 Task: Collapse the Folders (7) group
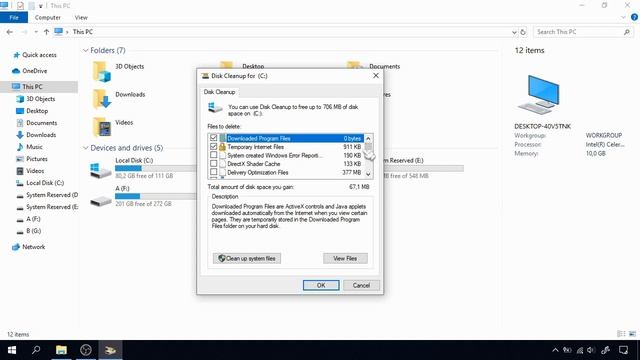pyautogui.click(x=86, y=51)
